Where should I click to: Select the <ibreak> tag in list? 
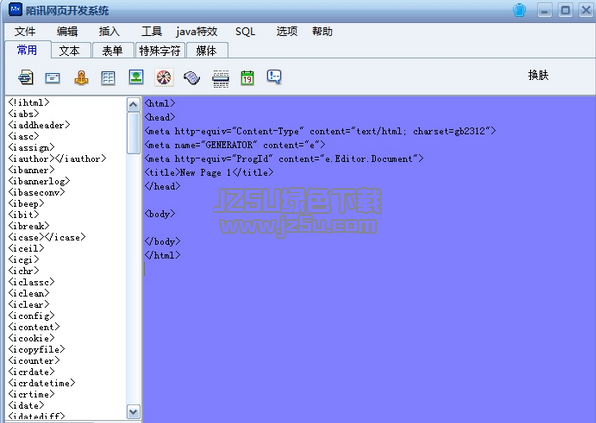coord(29,226)
